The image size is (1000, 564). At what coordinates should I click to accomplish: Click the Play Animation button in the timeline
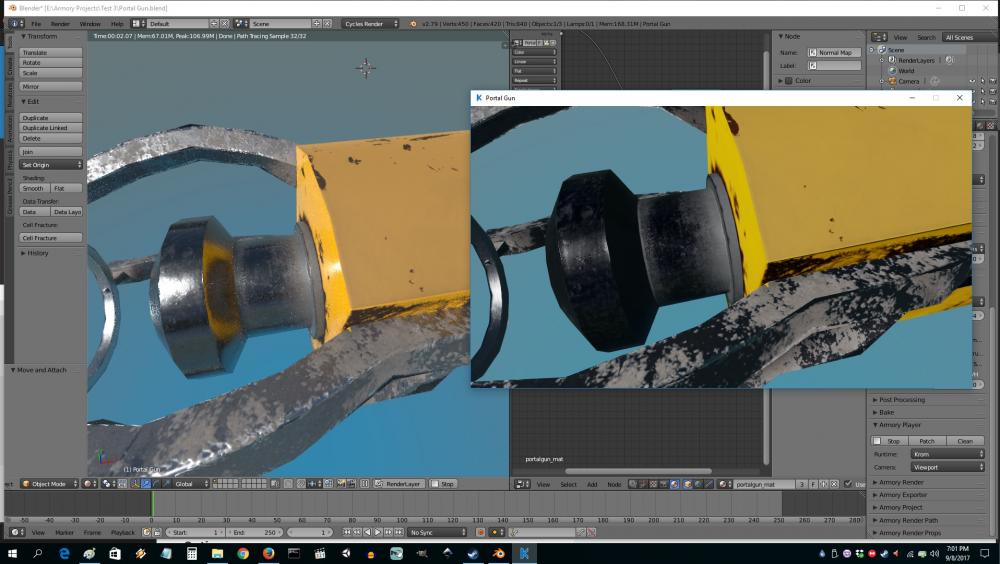(378, 533)
